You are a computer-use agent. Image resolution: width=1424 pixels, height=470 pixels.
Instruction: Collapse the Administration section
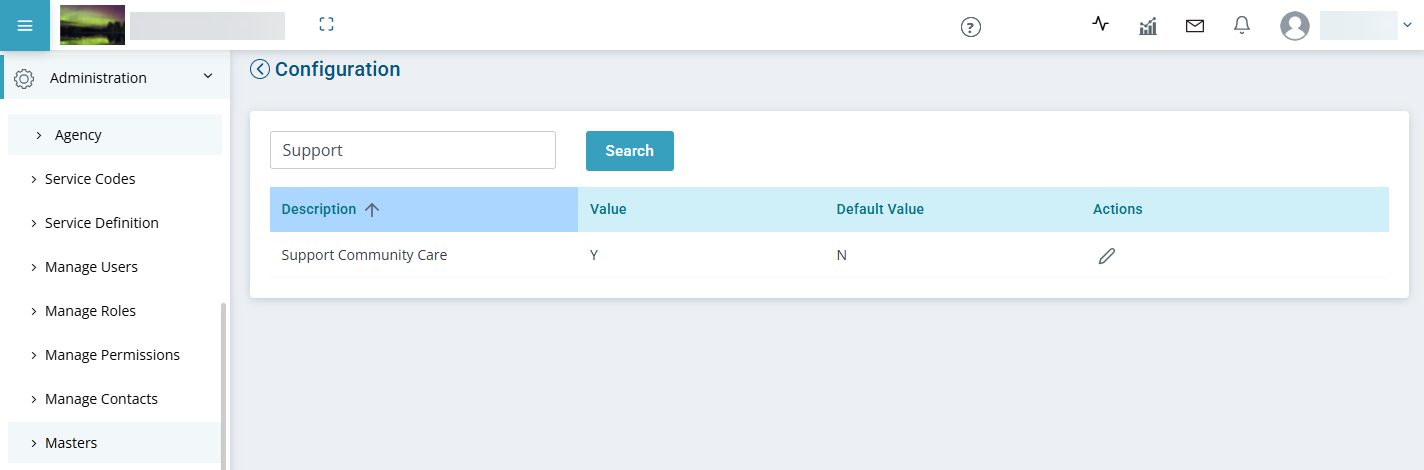pyautogui.click(x=208, y=77)
